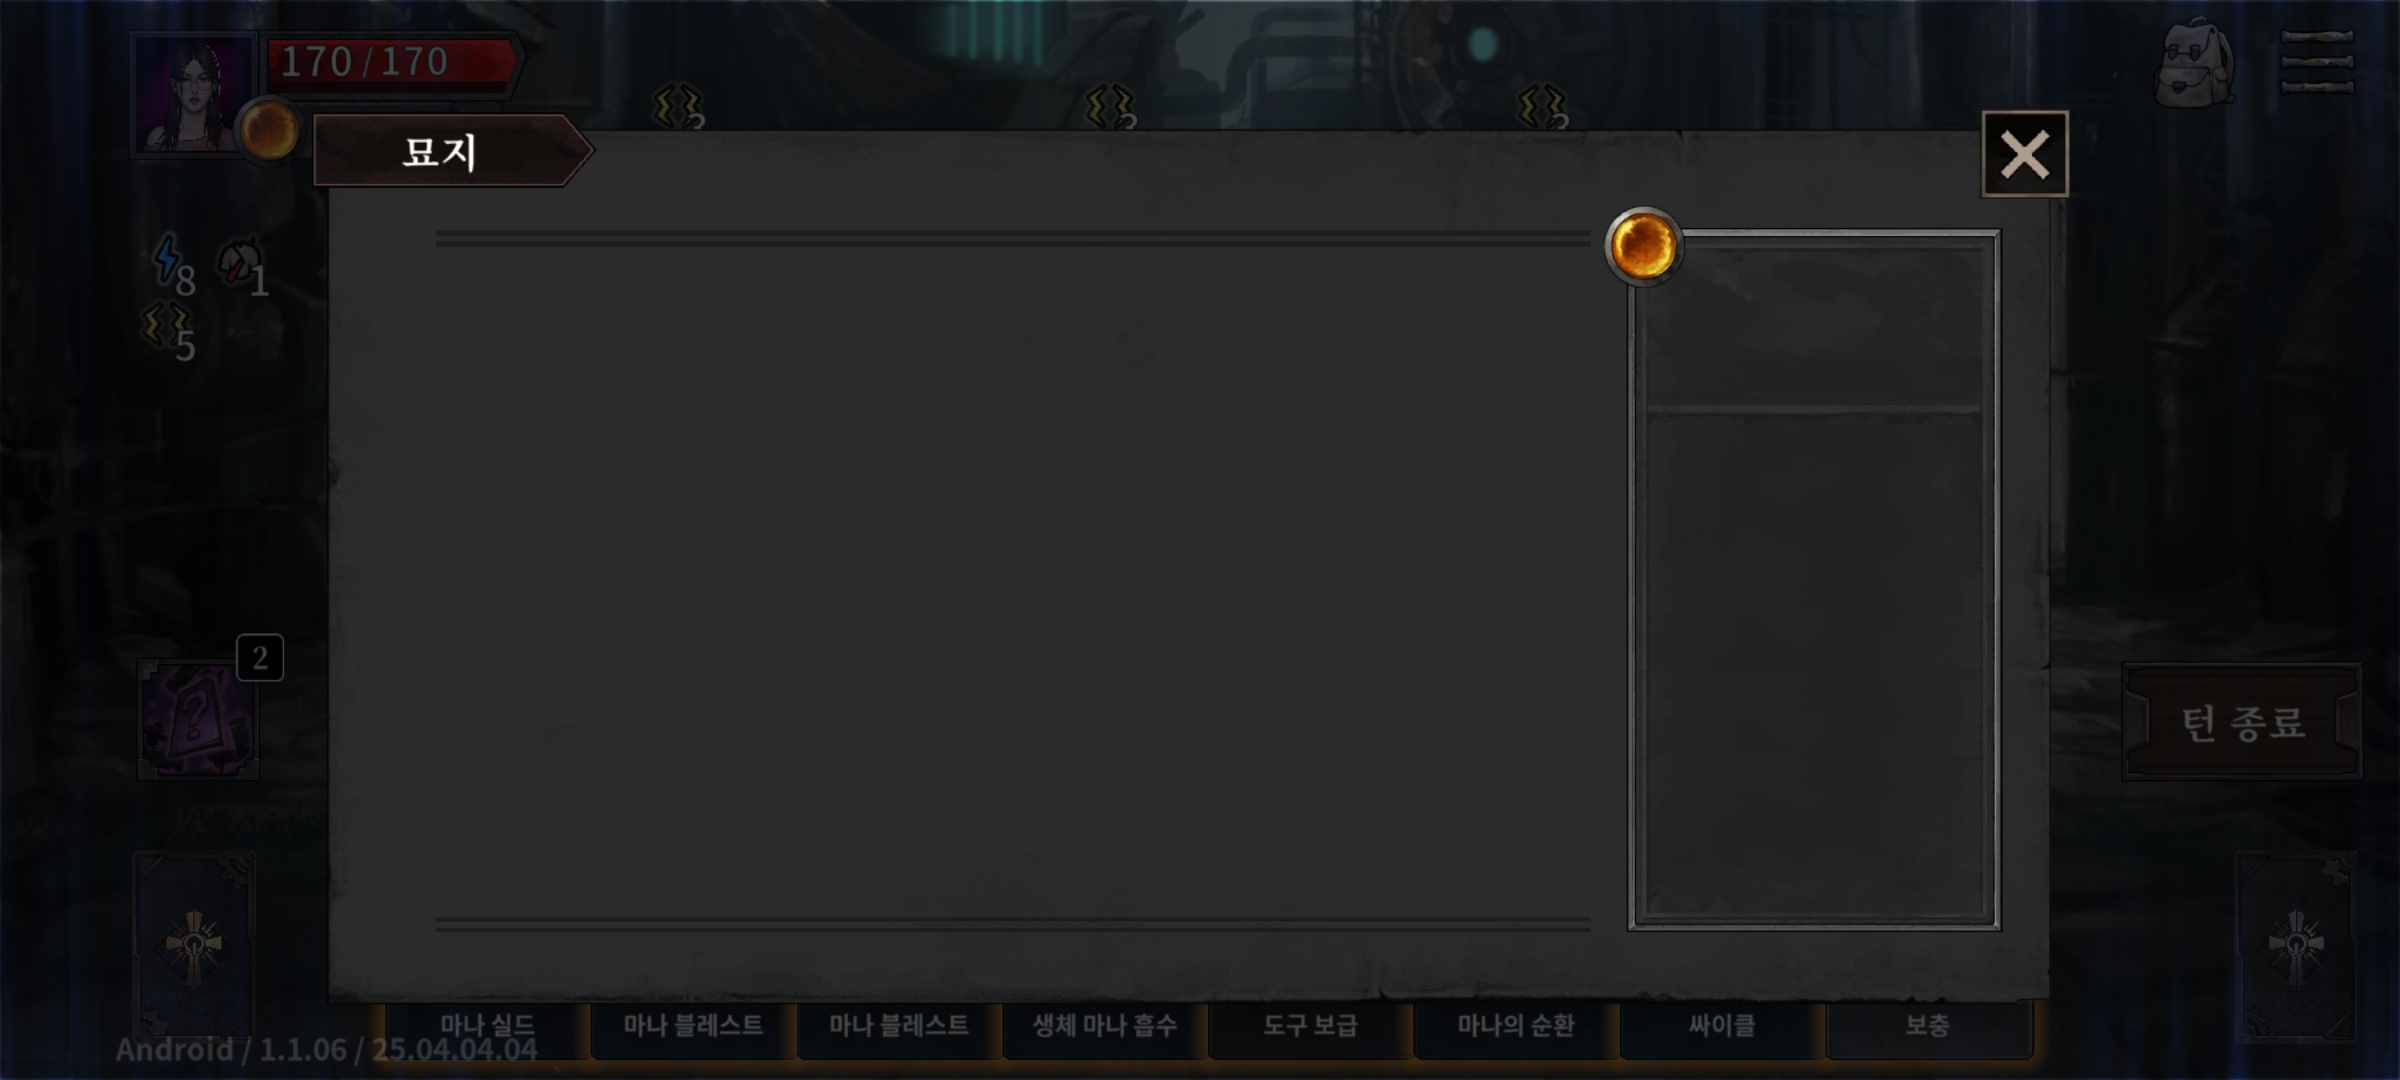
Task: Select the 보충 card
Action: (1928, 1027)
